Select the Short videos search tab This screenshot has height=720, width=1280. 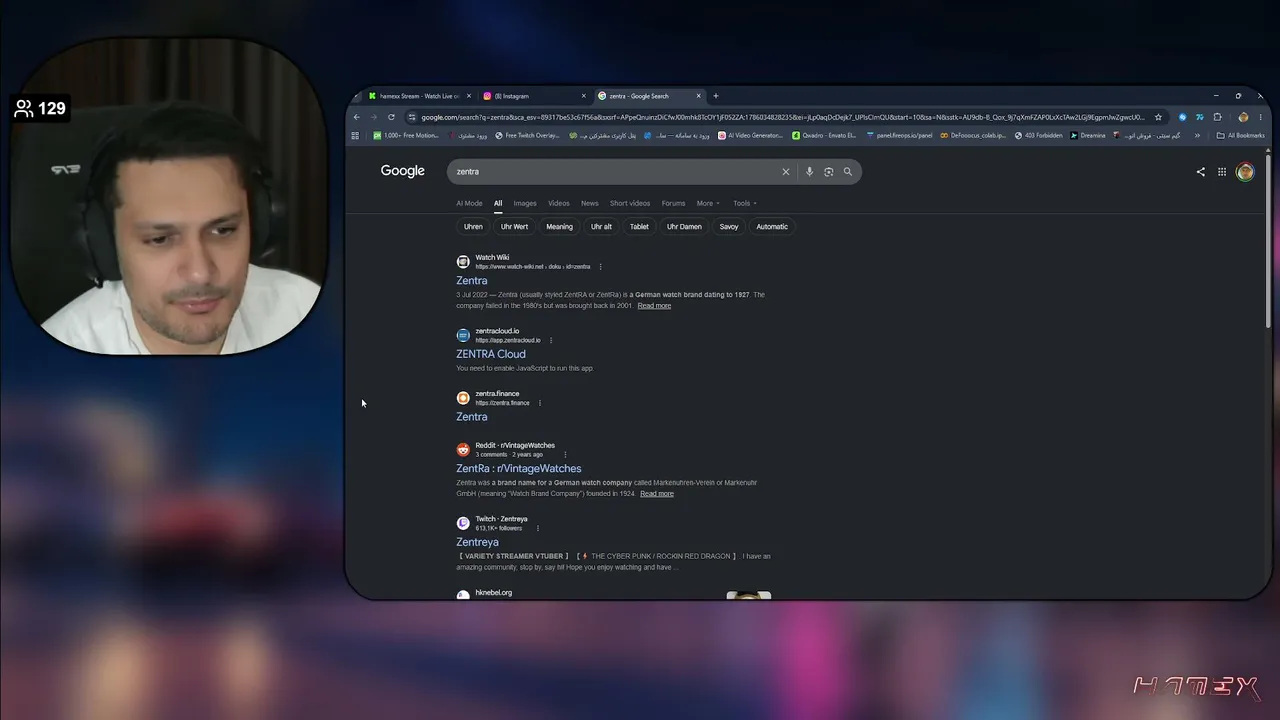630,203
